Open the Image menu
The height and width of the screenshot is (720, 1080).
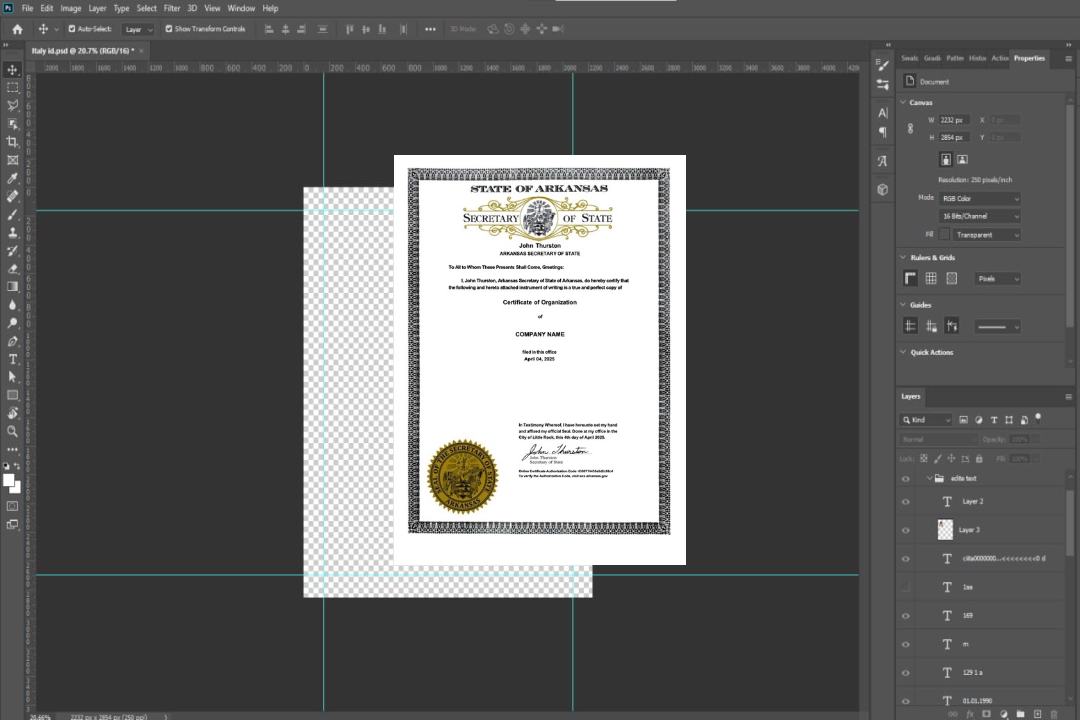(x=70, y=8)
